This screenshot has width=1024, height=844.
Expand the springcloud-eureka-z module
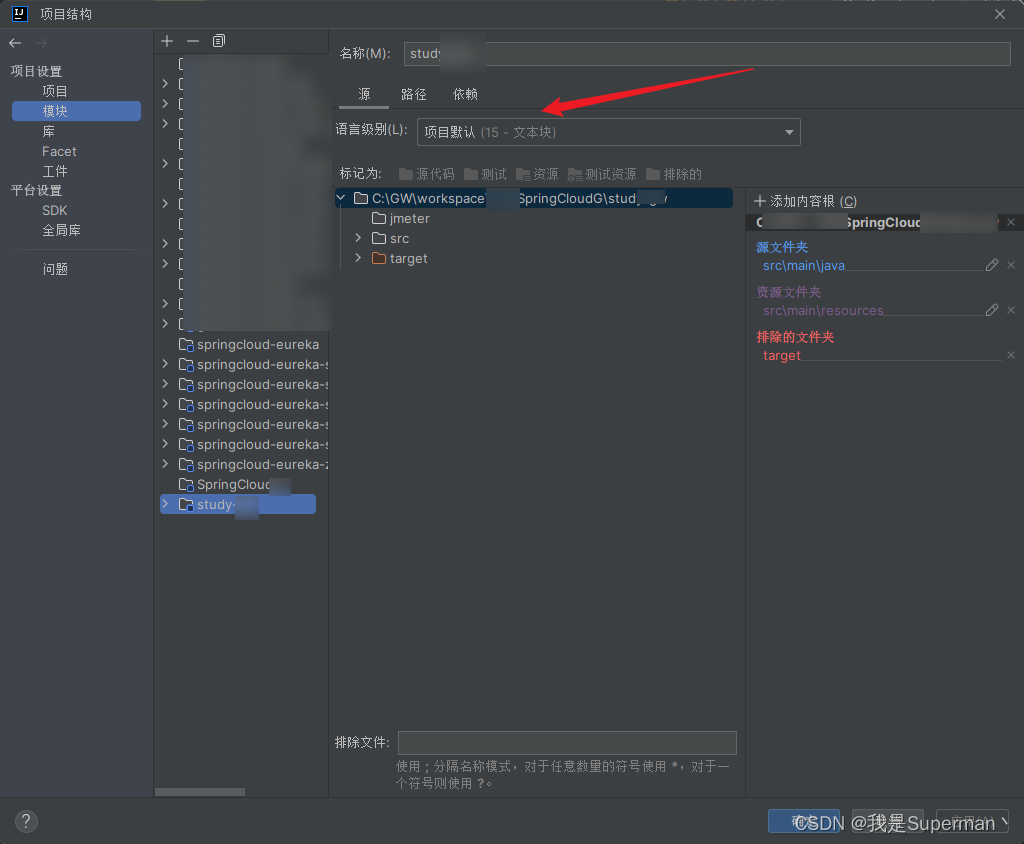pyautogui.click(x=165, y=464)
